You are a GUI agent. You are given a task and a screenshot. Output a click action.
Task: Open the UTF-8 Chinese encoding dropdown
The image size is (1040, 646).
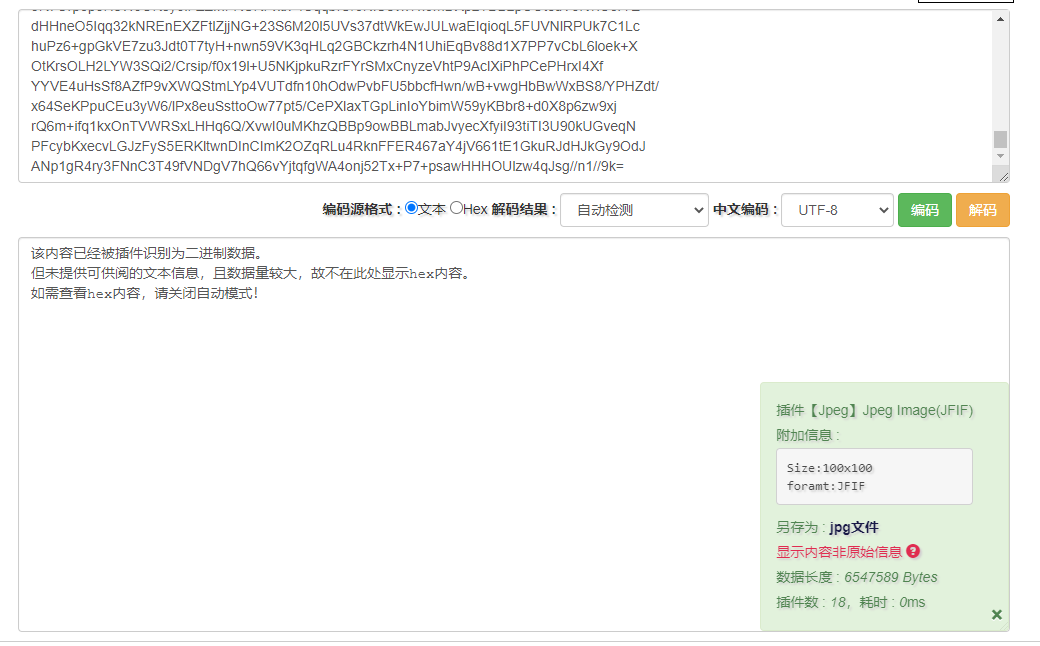837,210
